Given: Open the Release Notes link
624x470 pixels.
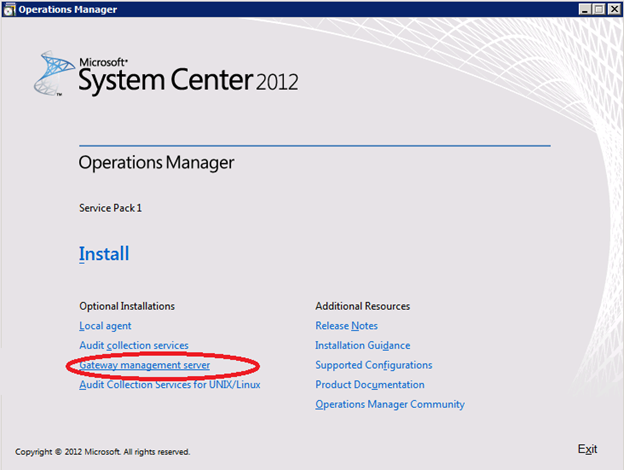Looking at the screenshot, I should tap(346, 326).
